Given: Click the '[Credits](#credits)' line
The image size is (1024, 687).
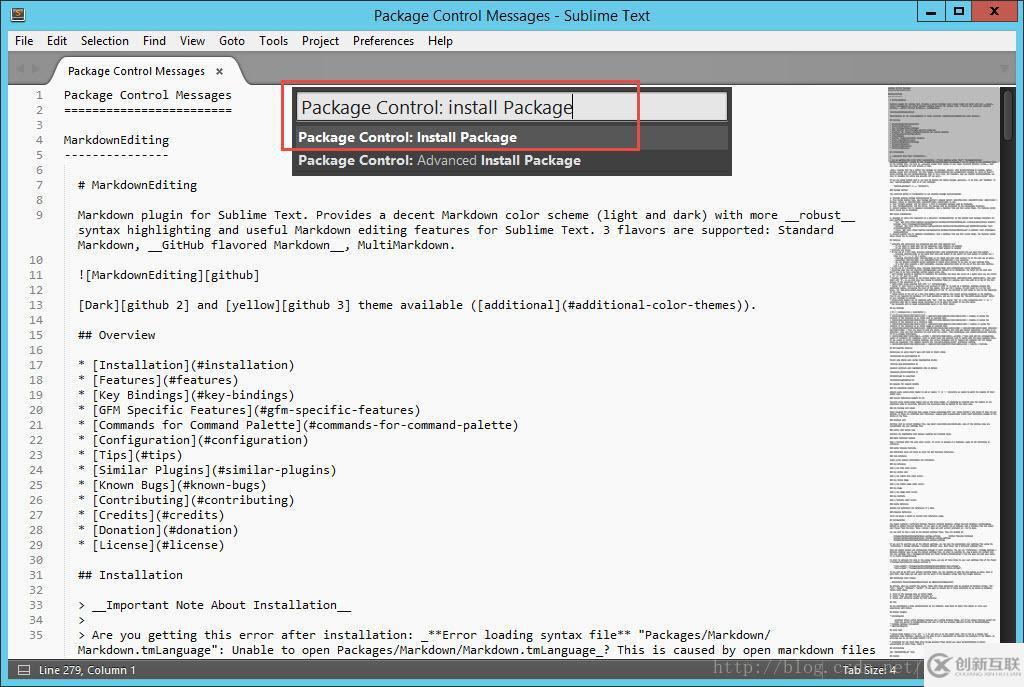Looking at the screenshot, I should 151,515.
